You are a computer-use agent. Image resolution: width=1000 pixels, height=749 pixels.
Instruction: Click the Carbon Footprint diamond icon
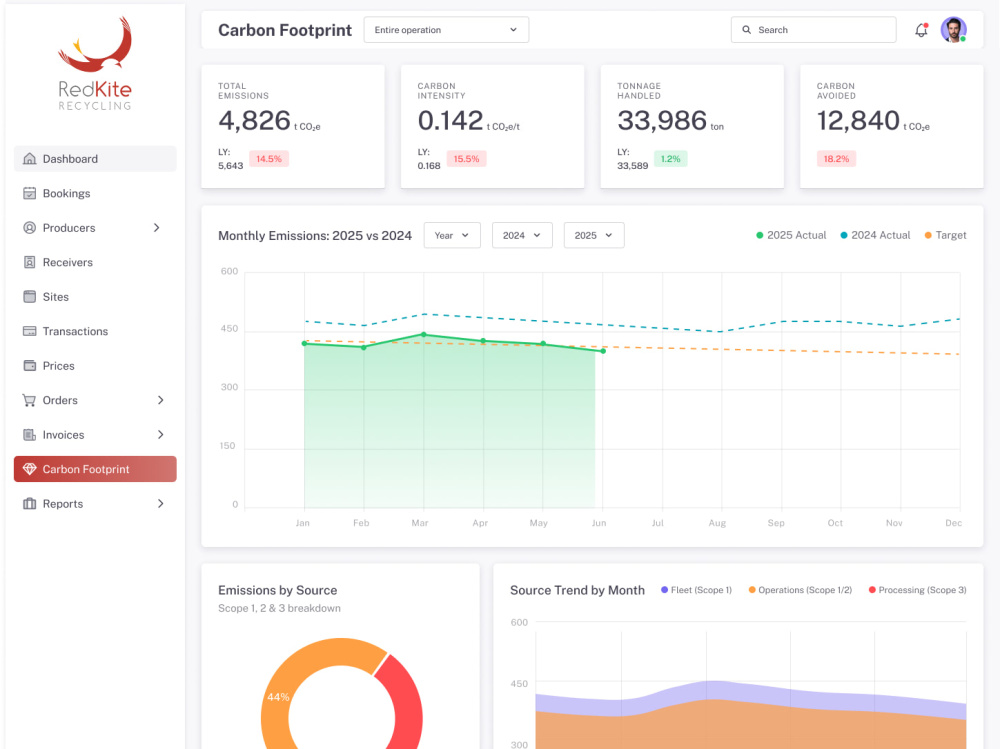(29, 469)
